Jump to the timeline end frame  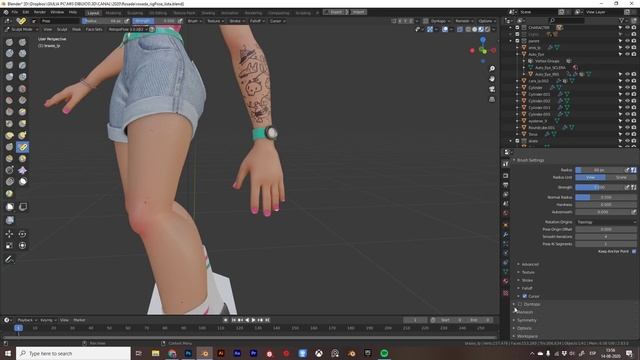tap(267, 320)
